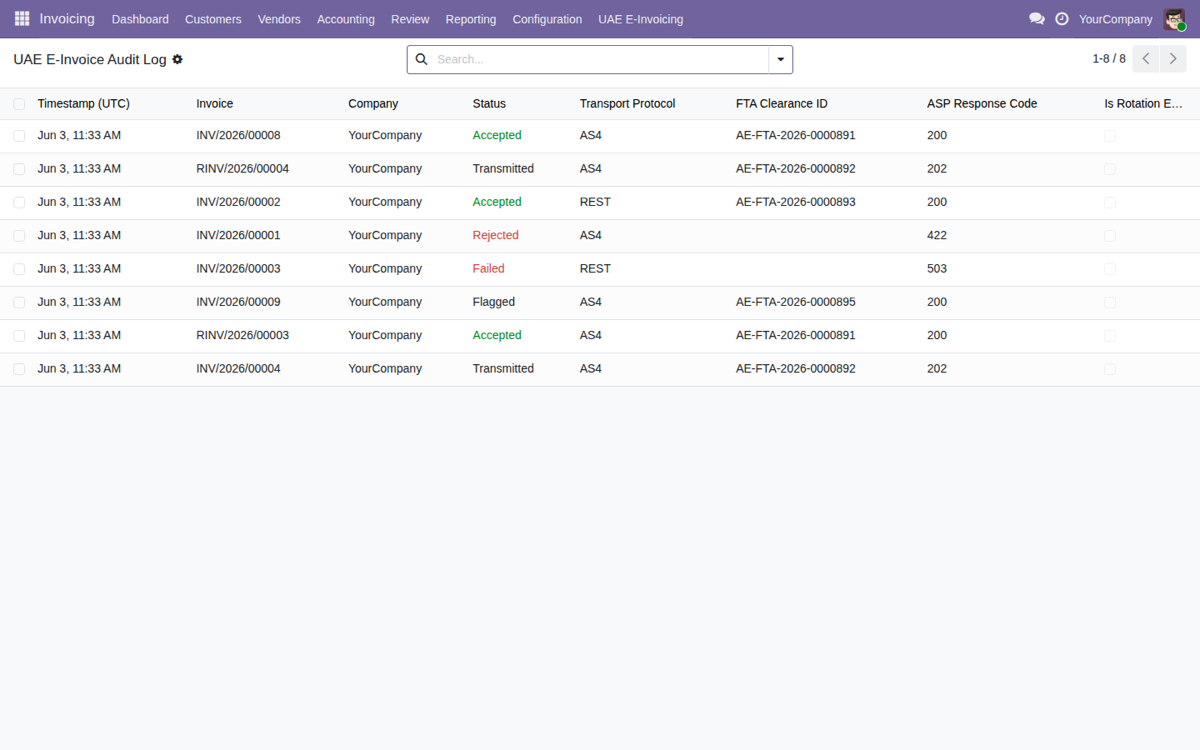This screenshot has height=750, width=1200.
Task: Sort by FTA Clearance ID column
Action: (x=782, y=104)
